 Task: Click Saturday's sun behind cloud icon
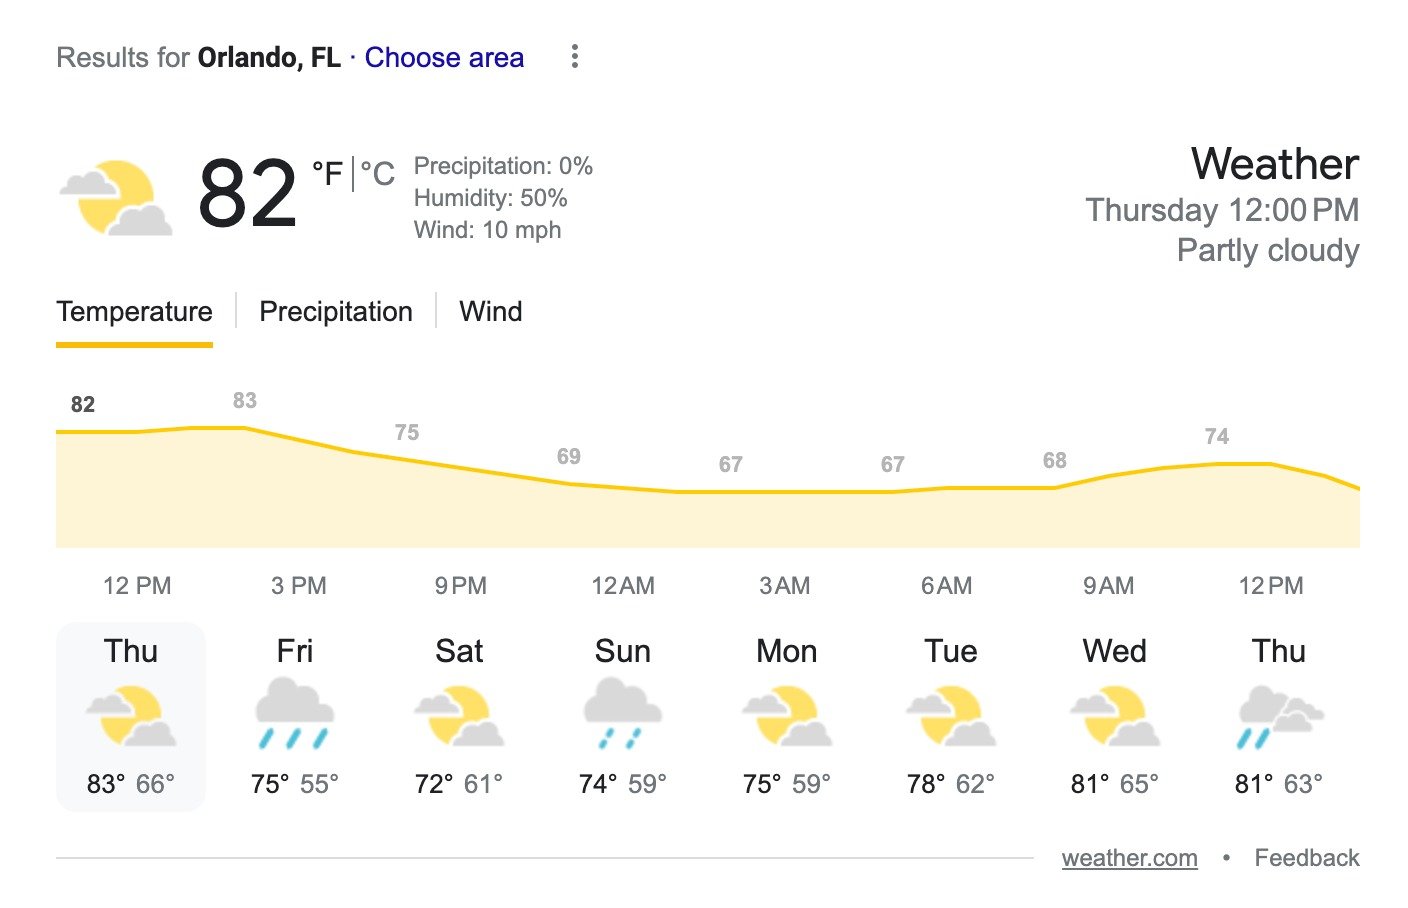(459, 712)
